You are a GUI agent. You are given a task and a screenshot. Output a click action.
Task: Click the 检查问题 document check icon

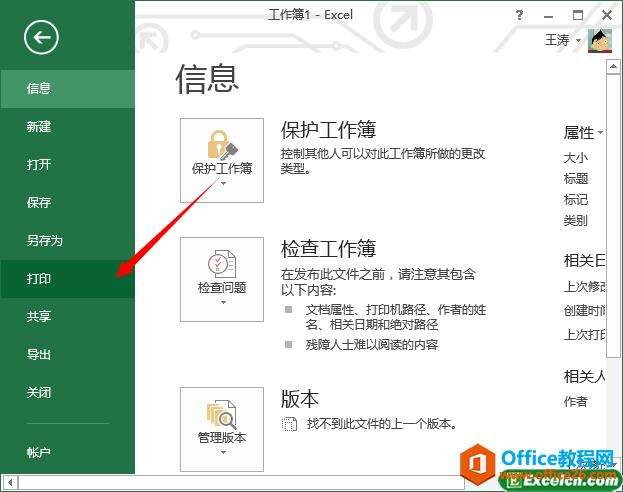coord(222,263)
